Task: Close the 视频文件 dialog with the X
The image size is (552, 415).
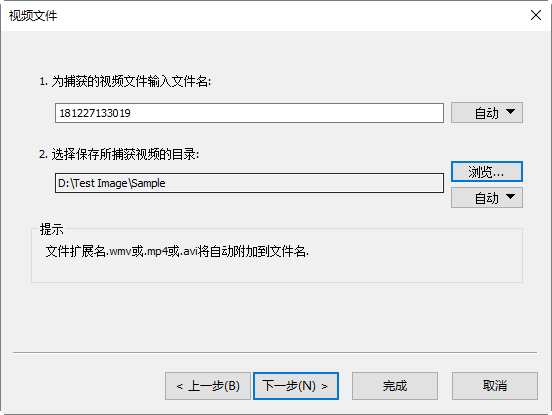Action: [x=536, y=15]
